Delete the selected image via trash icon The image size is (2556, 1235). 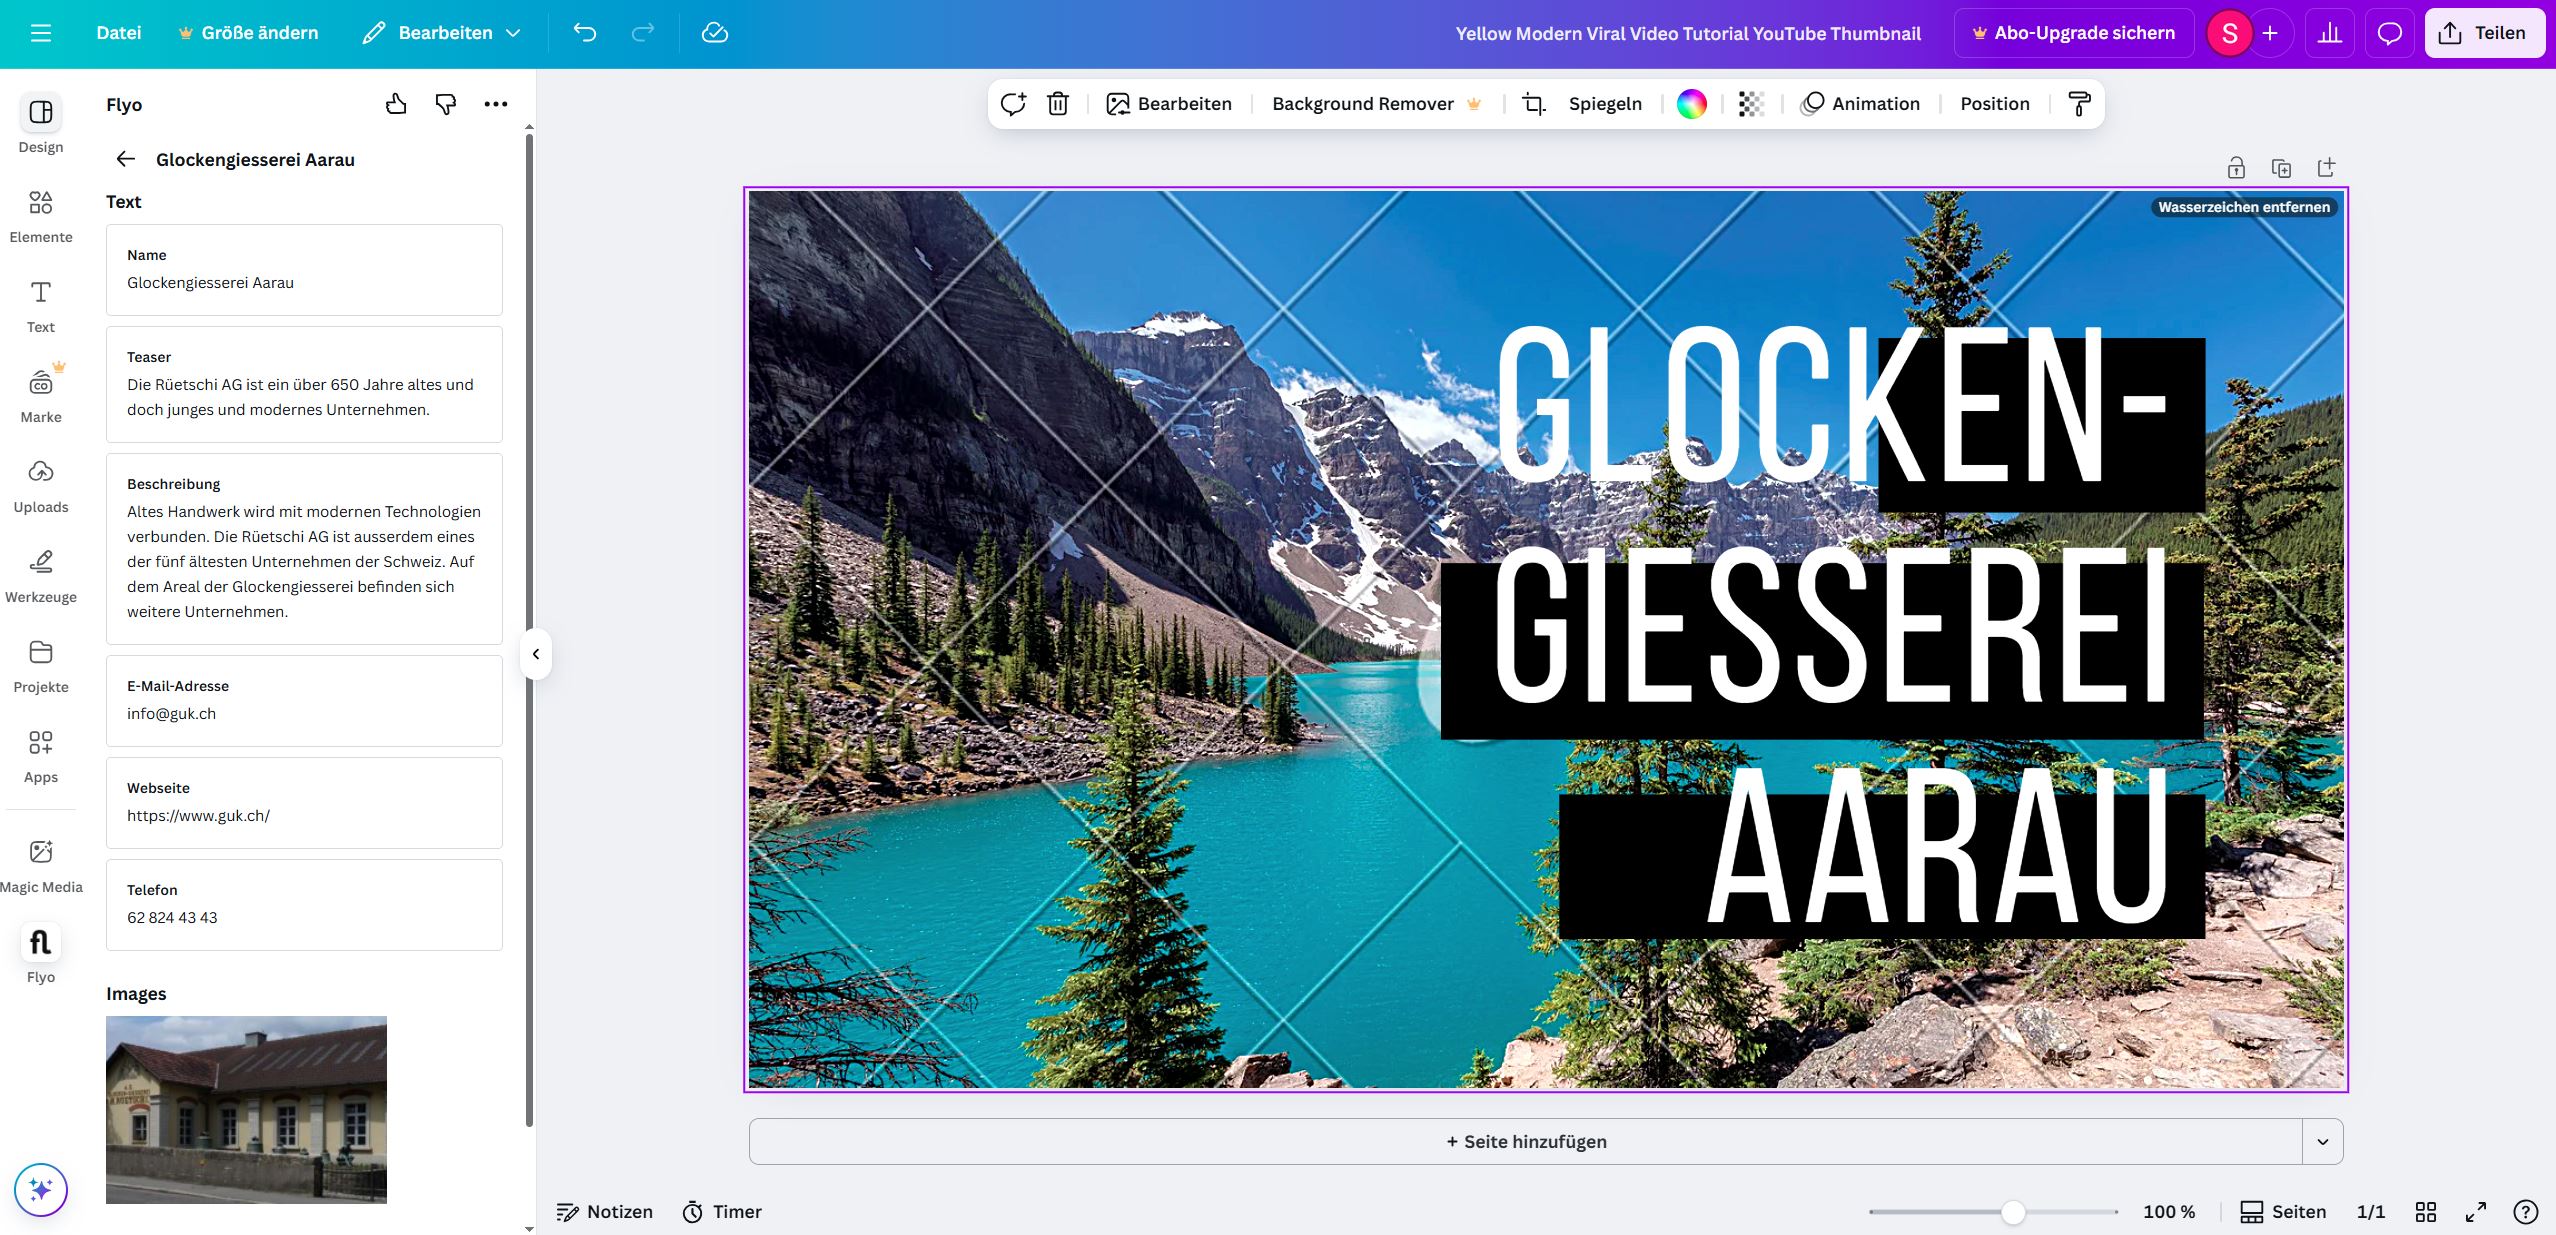pos(1057,103)
